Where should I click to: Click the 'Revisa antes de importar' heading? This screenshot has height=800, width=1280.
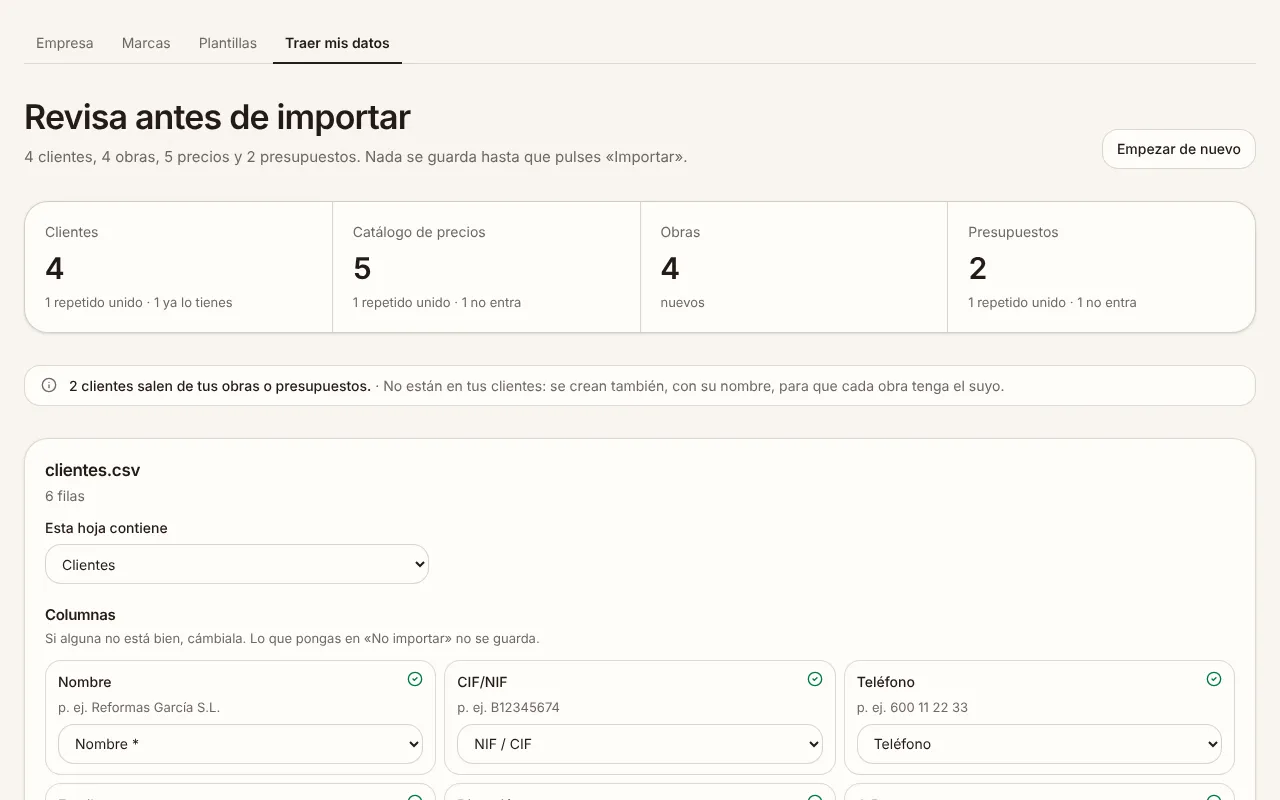point(217,117)
